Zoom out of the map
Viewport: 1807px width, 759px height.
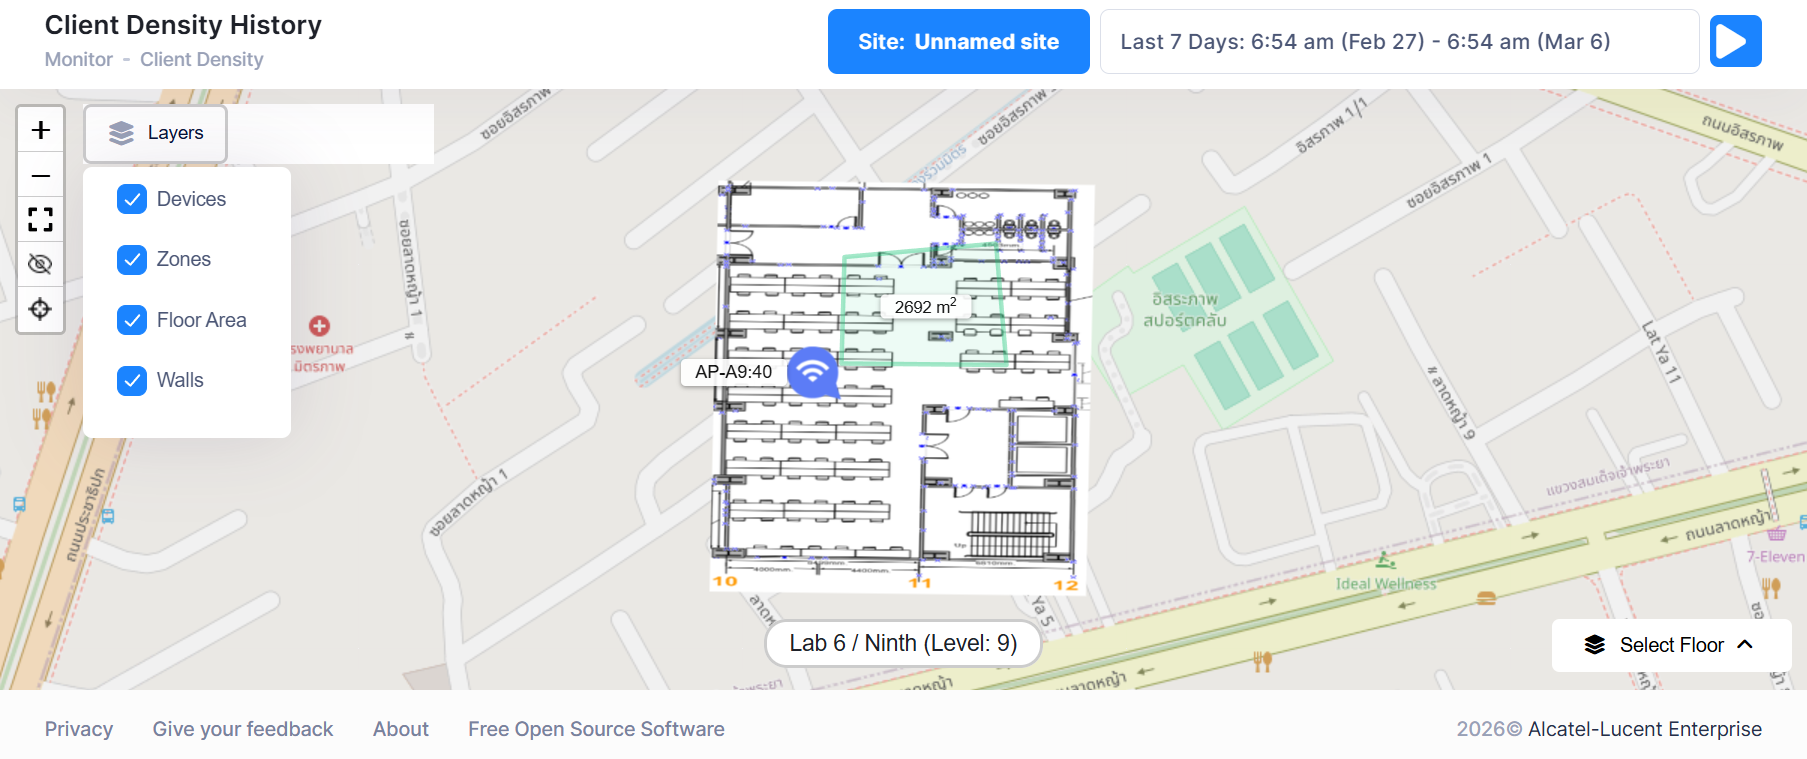click(41, 176)
